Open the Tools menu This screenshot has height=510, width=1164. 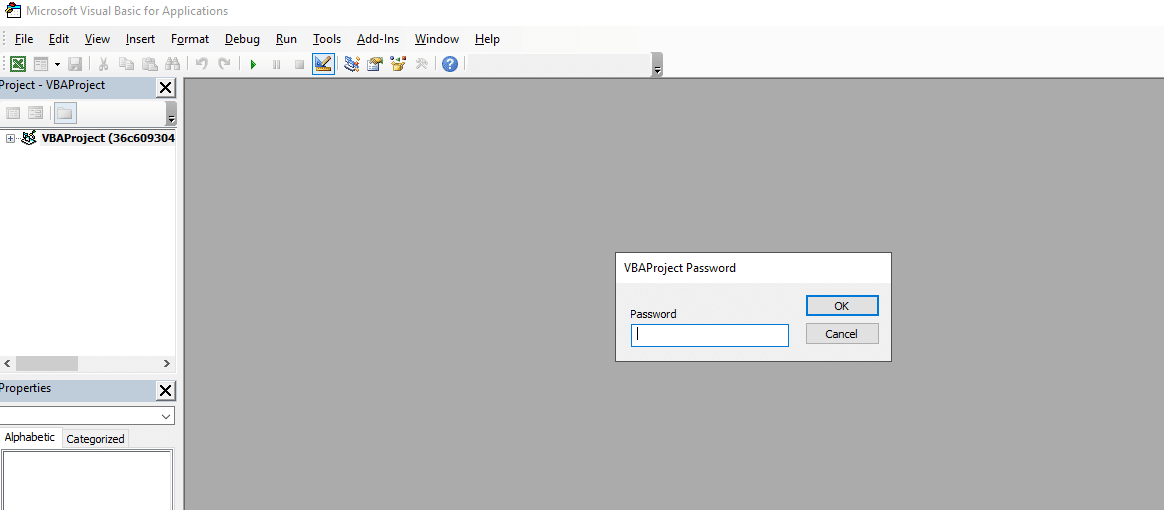tap(327, 39)
